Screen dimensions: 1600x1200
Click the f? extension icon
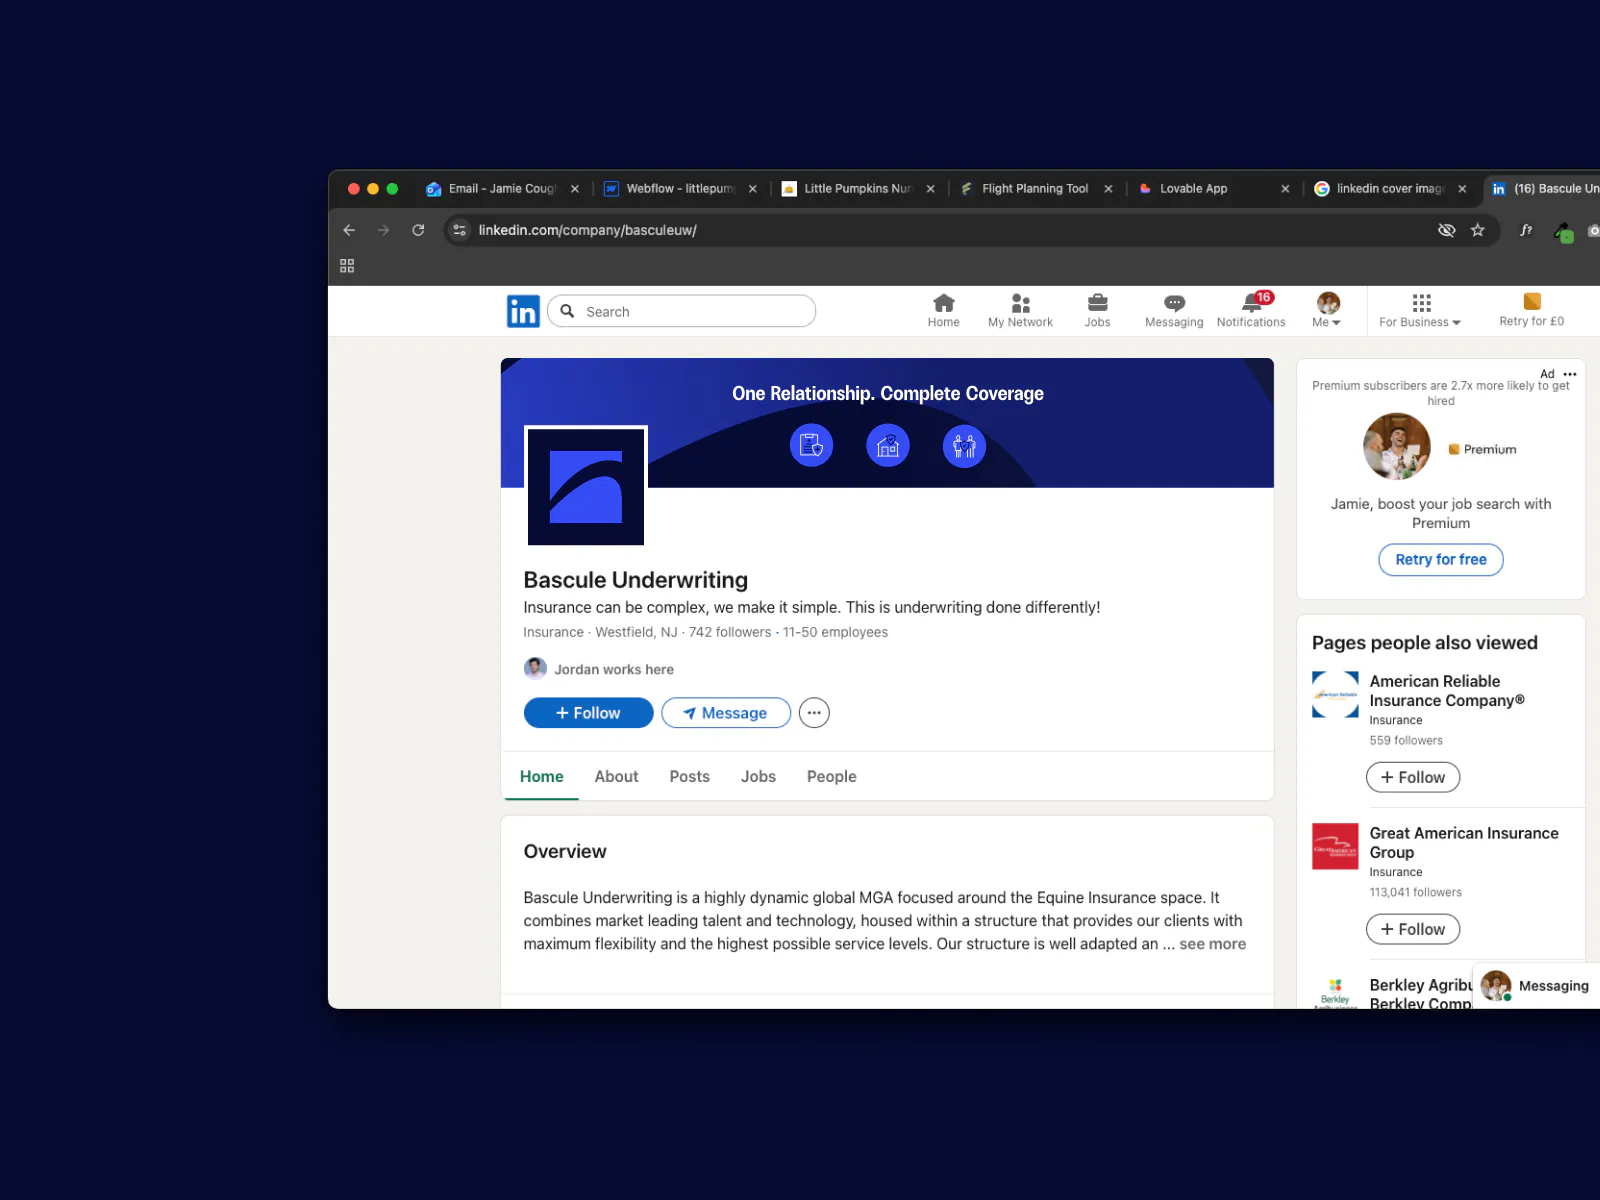click(1526, 230)
